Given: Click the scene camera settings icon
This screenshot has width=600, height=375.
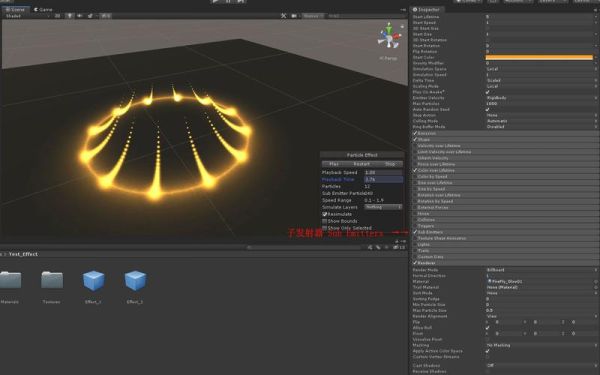Looking at the screenshot, I should 294,16.
